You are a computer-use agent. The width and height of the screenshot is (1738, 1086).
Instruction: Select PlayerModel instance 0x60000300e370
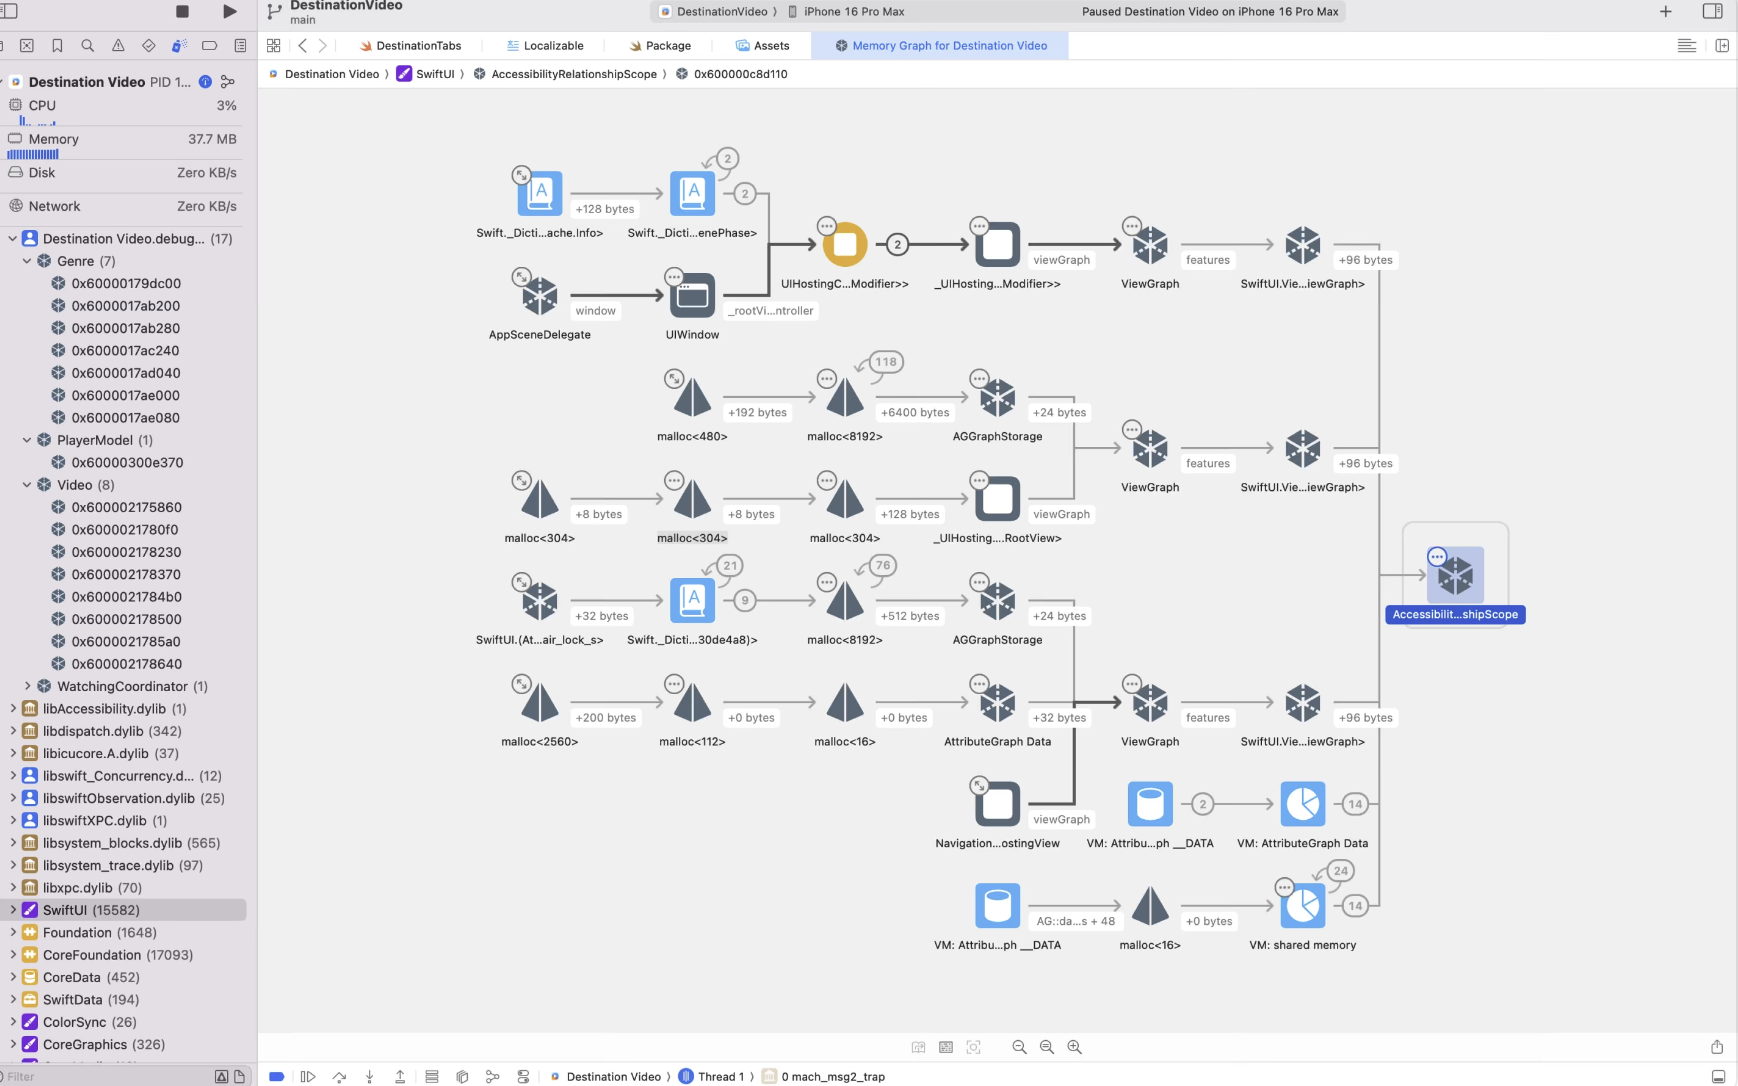point(125,462)
